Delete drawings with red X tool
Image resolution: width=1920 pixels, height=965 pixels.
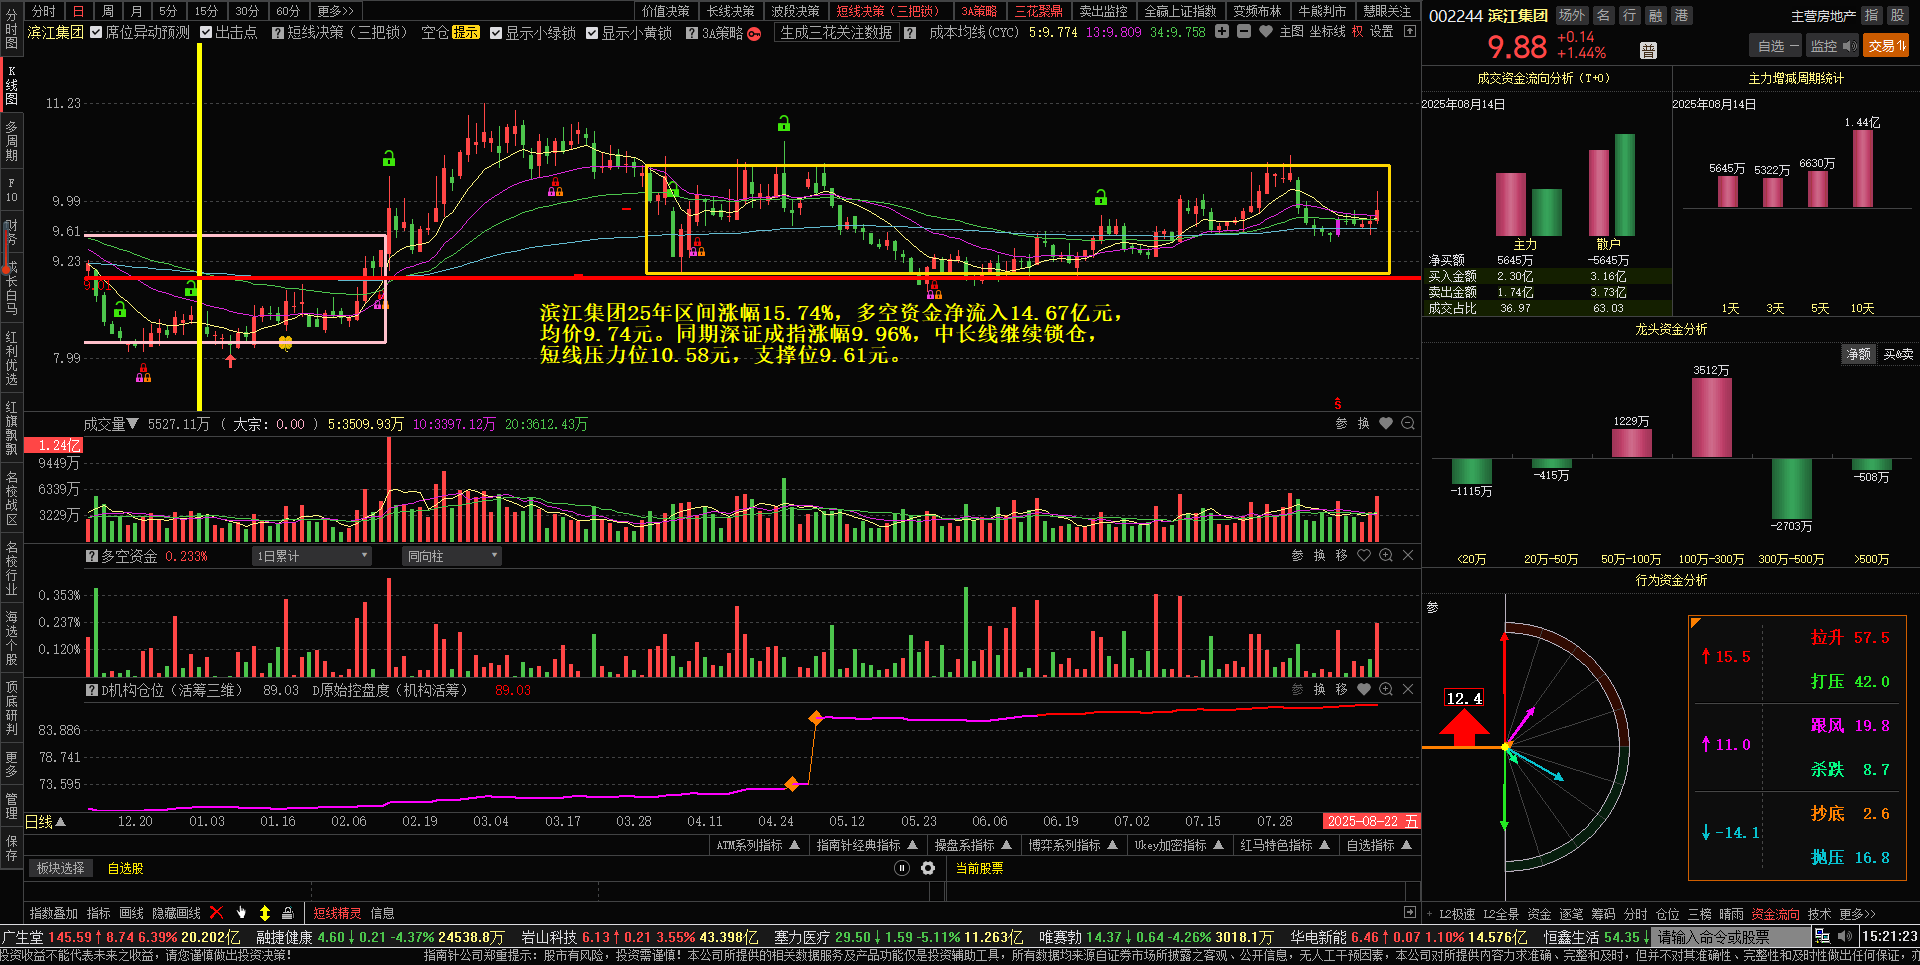click(x=216, y=913)
